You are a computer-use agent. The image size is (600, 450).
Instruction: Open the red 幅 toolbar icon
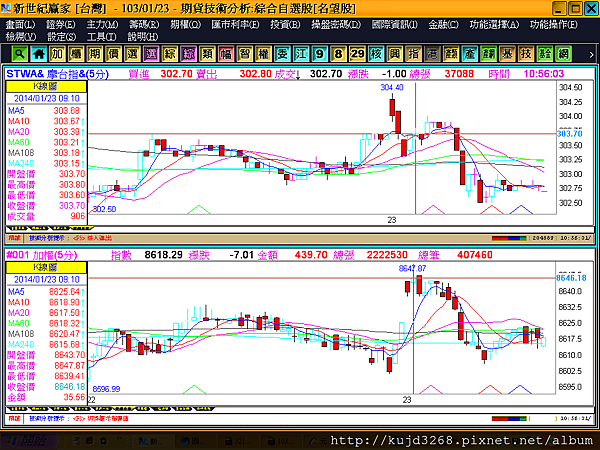click(x=226, y=54)
